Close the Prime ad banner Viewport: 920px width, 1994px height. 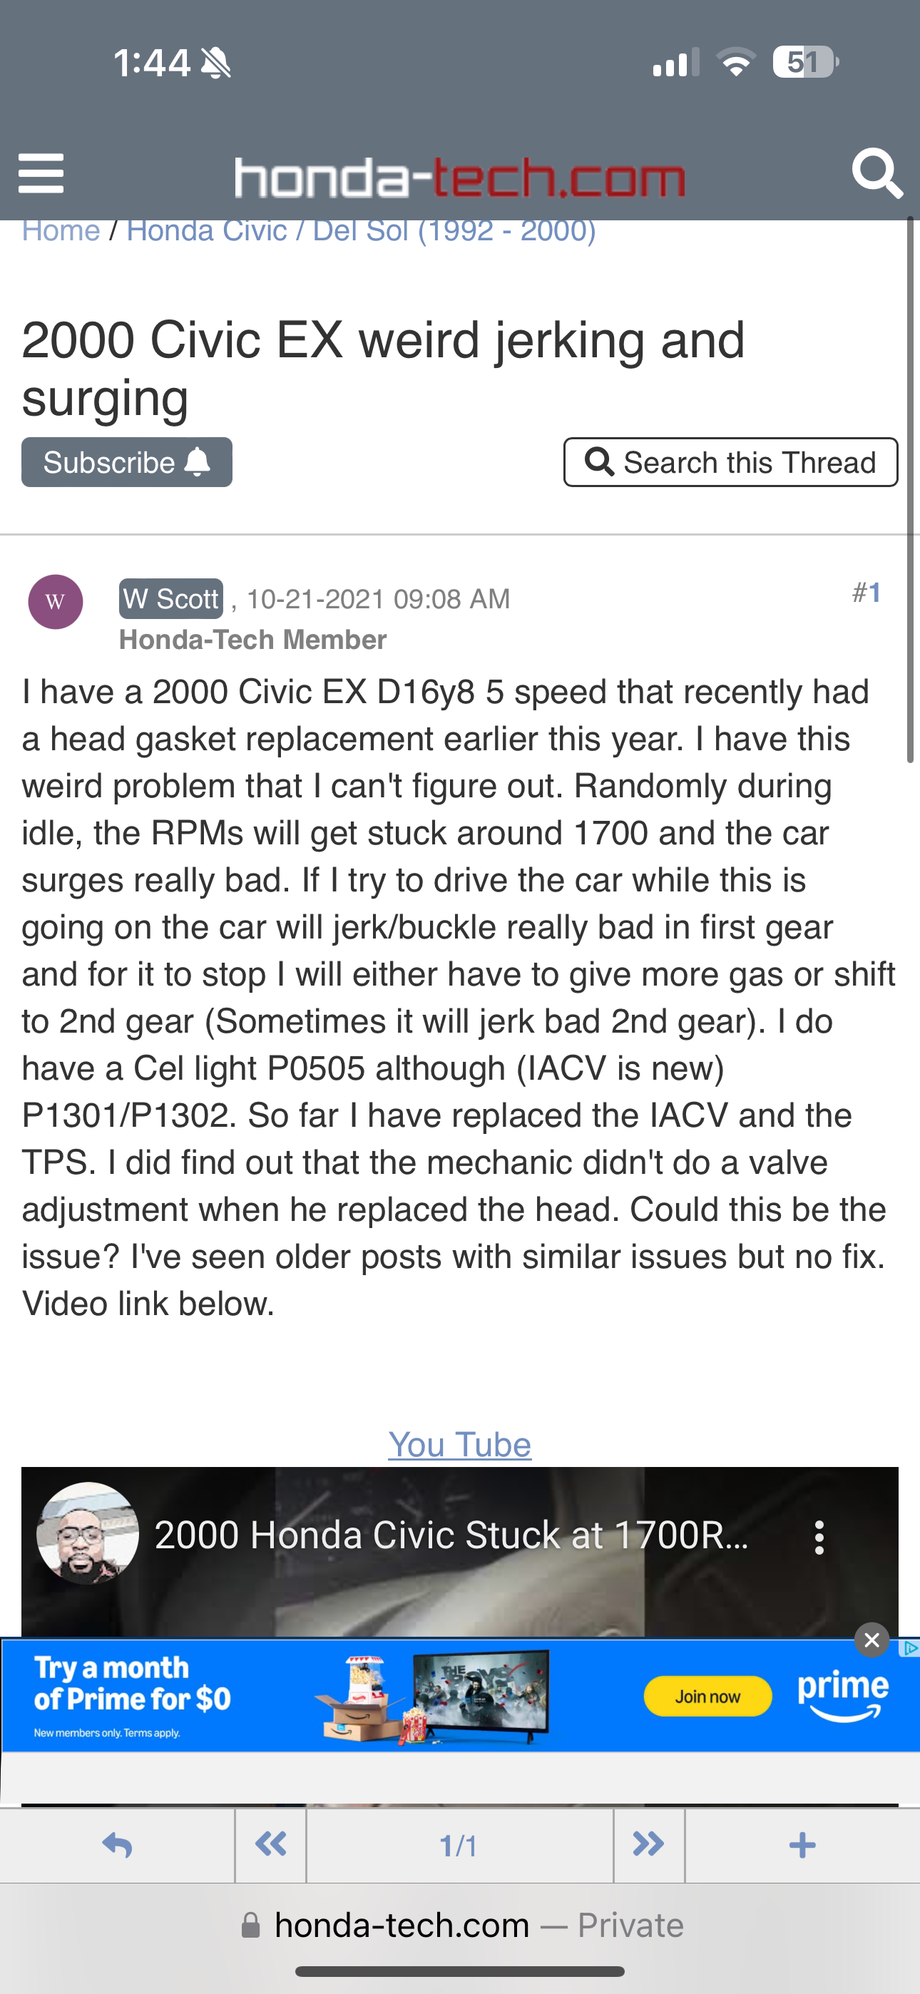pos(872,1640)
